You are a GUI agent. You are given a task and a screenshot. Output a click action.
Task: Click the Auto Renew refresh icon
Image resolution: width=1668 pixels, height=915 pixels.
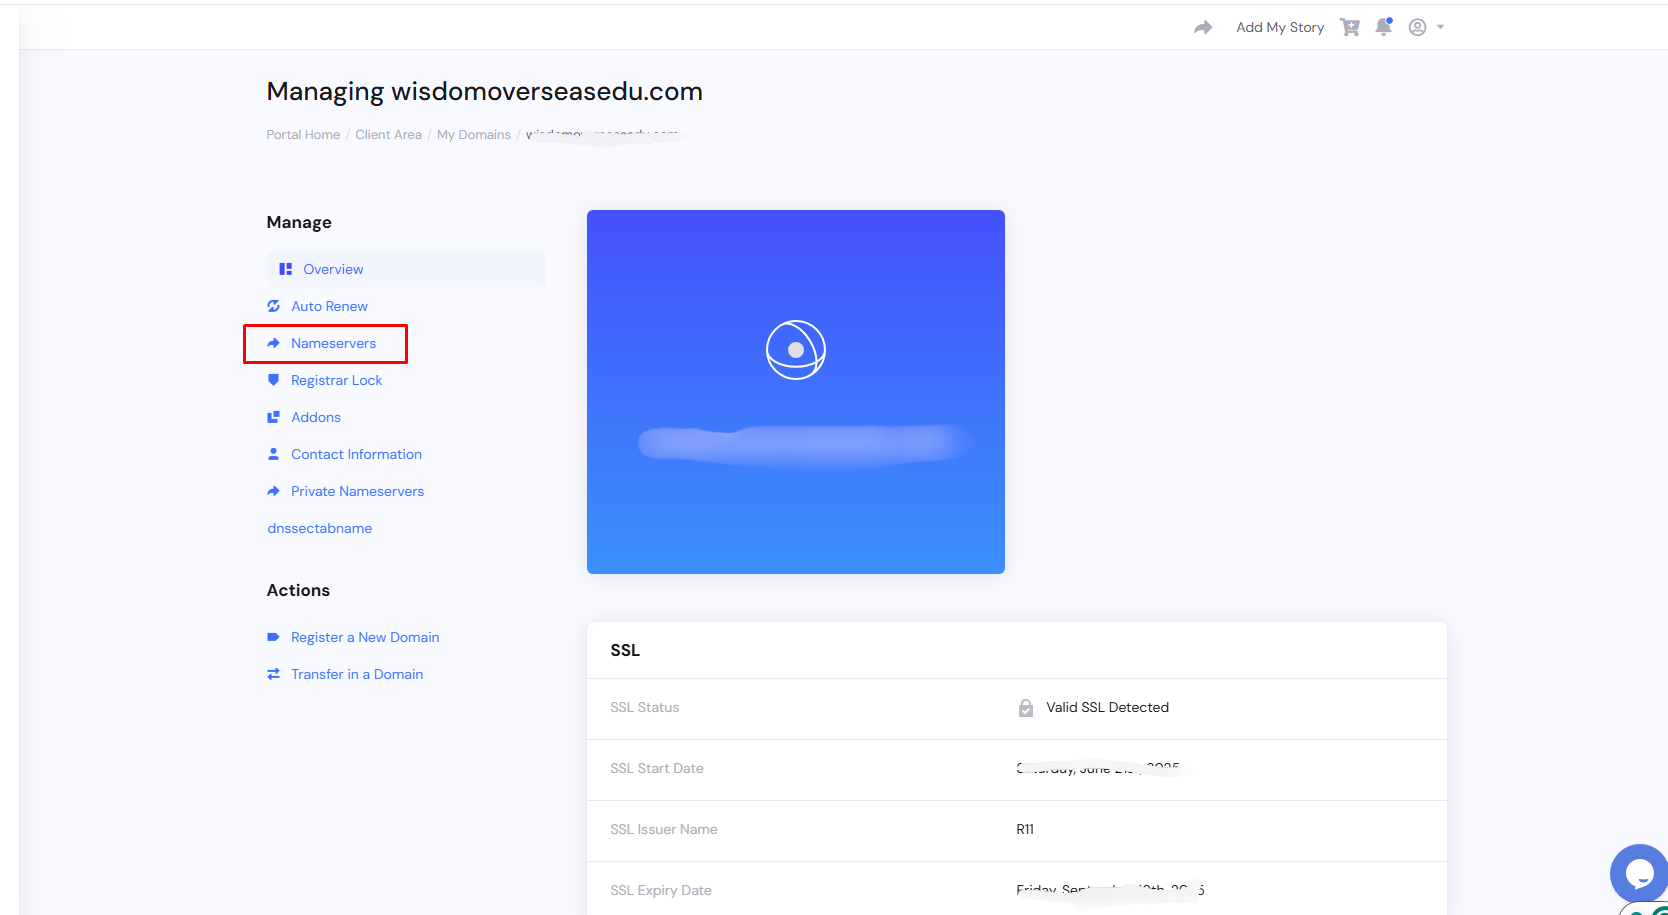pos(274,306)
